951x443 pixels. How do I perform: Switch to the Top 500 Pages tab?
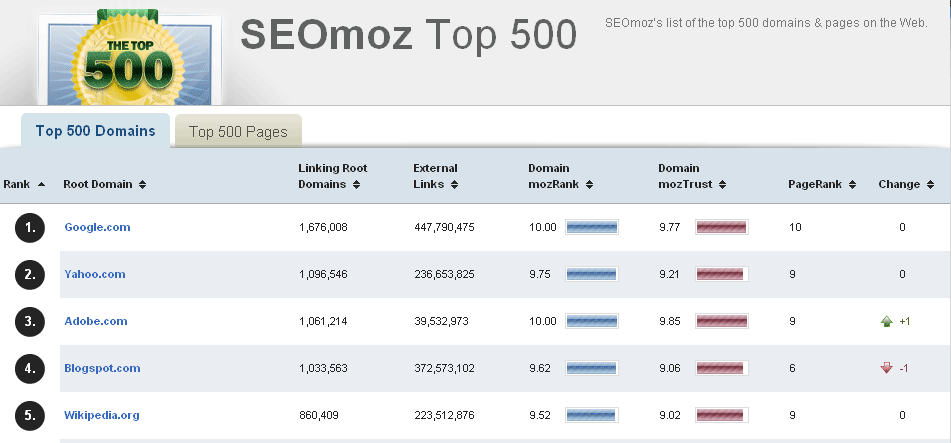(238, 131)
